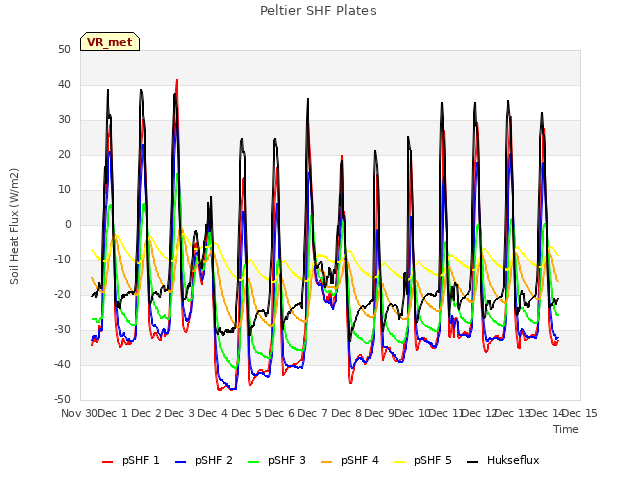The height and width of the screenshot is (480, 640).
Task: Click the Dec 1 x-axis tick label
Action: click(x=113, y=413)
